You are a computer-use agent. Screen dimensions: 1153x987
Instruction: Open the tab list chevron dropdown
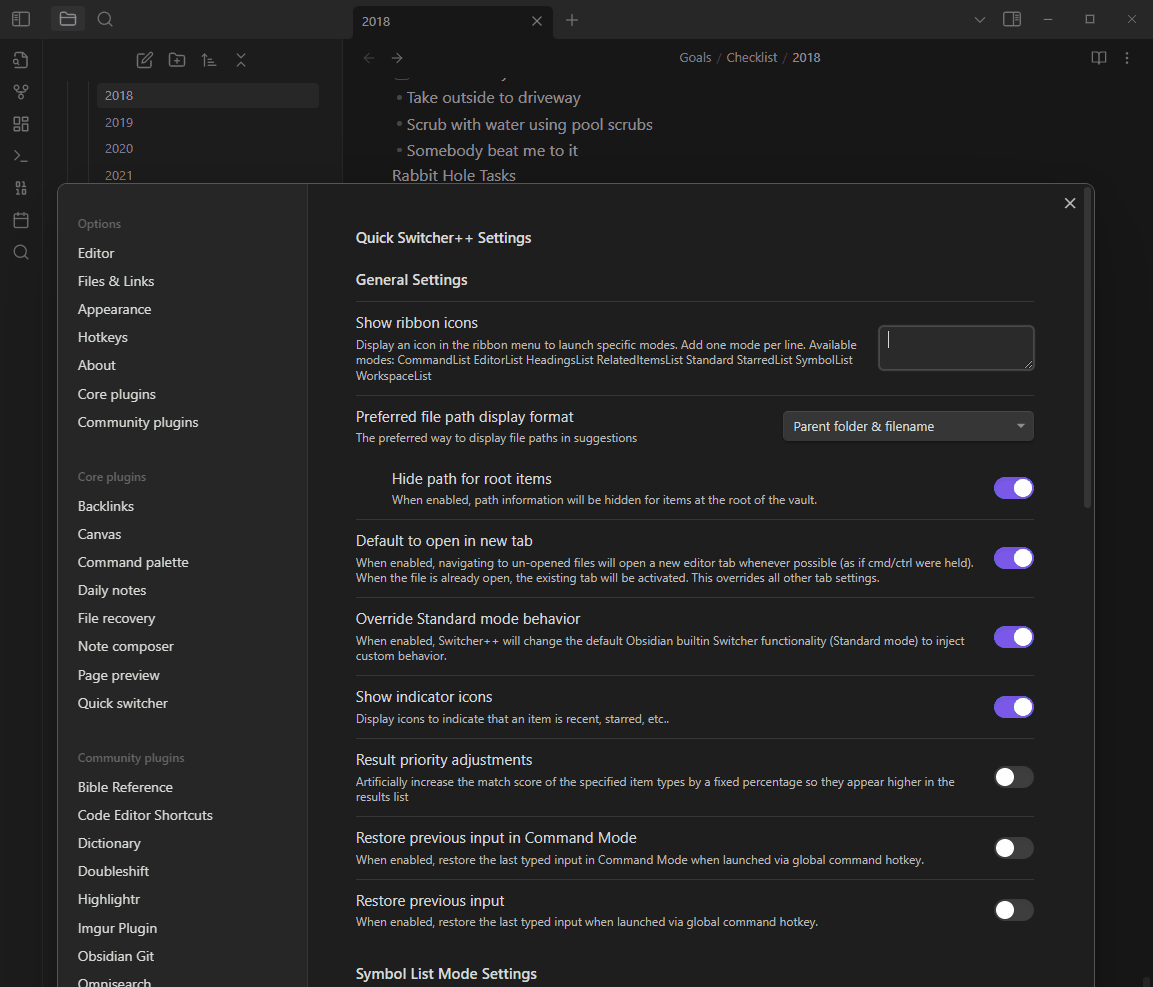[x=979, y=19]
